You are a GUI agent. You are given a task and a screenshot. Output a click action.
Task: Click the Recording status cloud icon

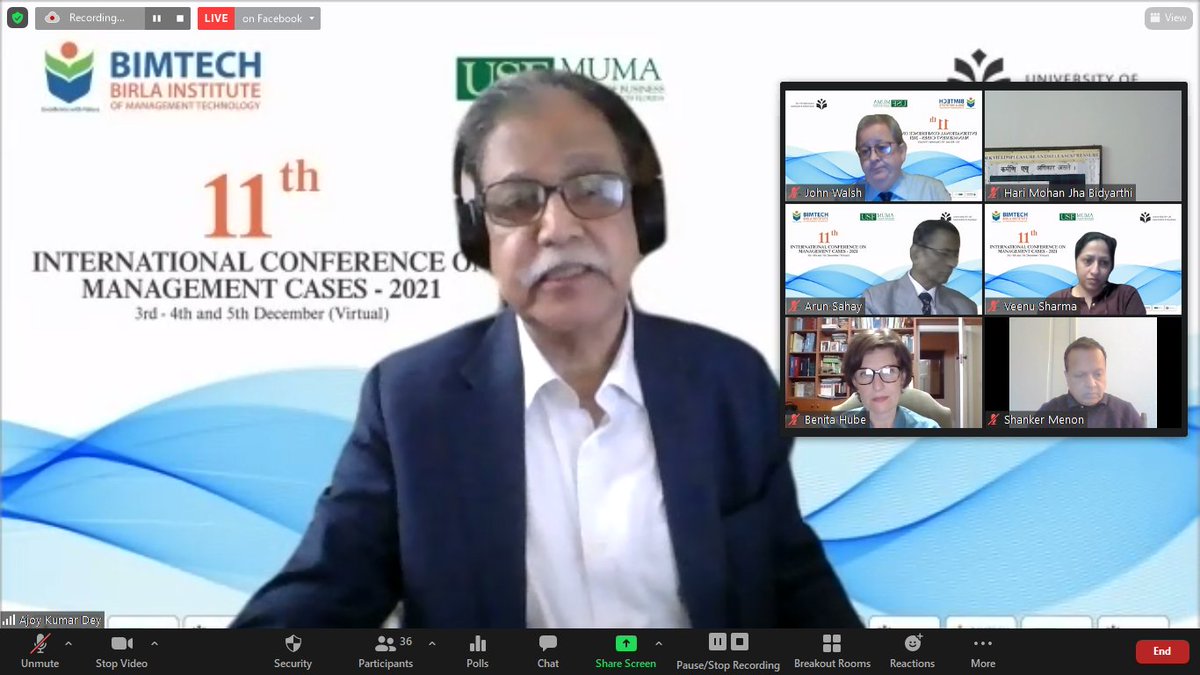click(53, 18)
